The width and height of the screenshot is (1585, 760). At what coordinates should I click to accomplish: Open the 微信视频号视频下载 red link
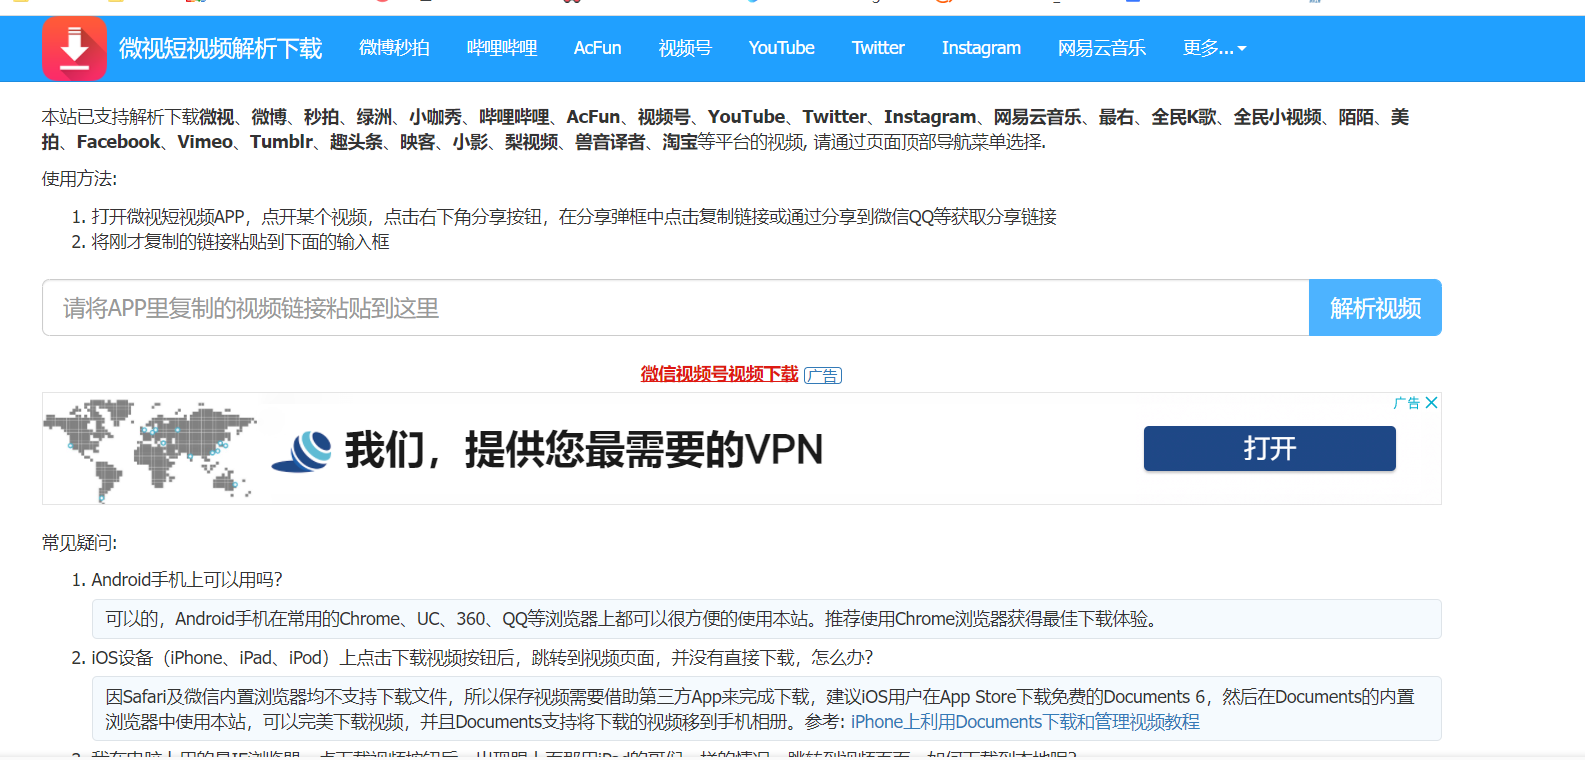pos(719,374)
